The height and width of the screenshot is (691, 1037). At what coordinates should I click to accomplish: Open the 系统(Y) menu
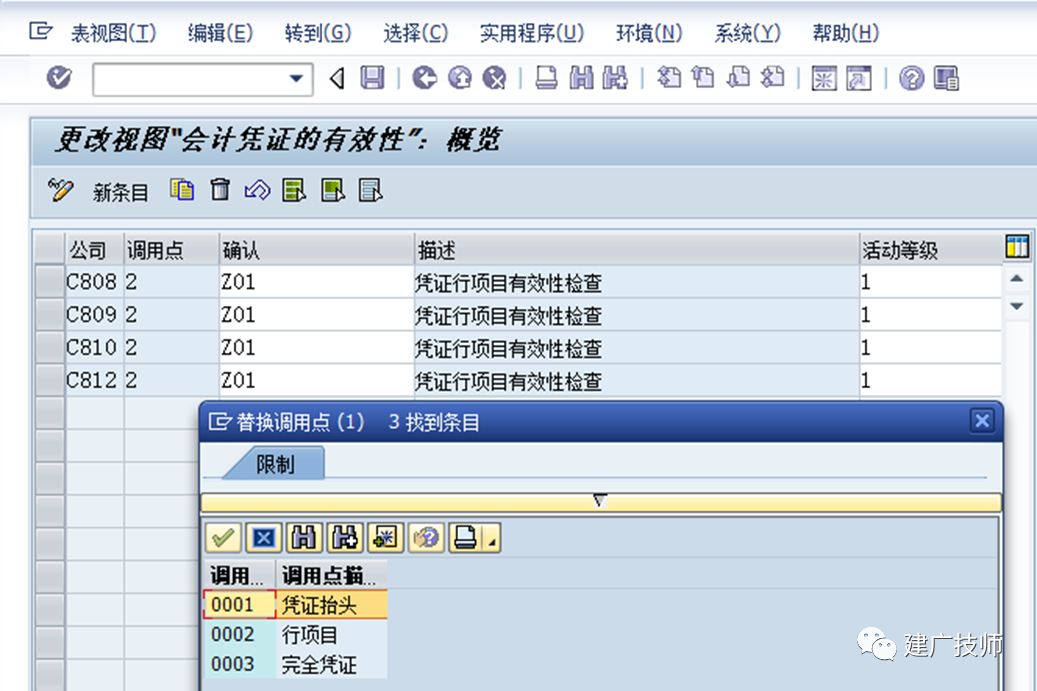747,32
